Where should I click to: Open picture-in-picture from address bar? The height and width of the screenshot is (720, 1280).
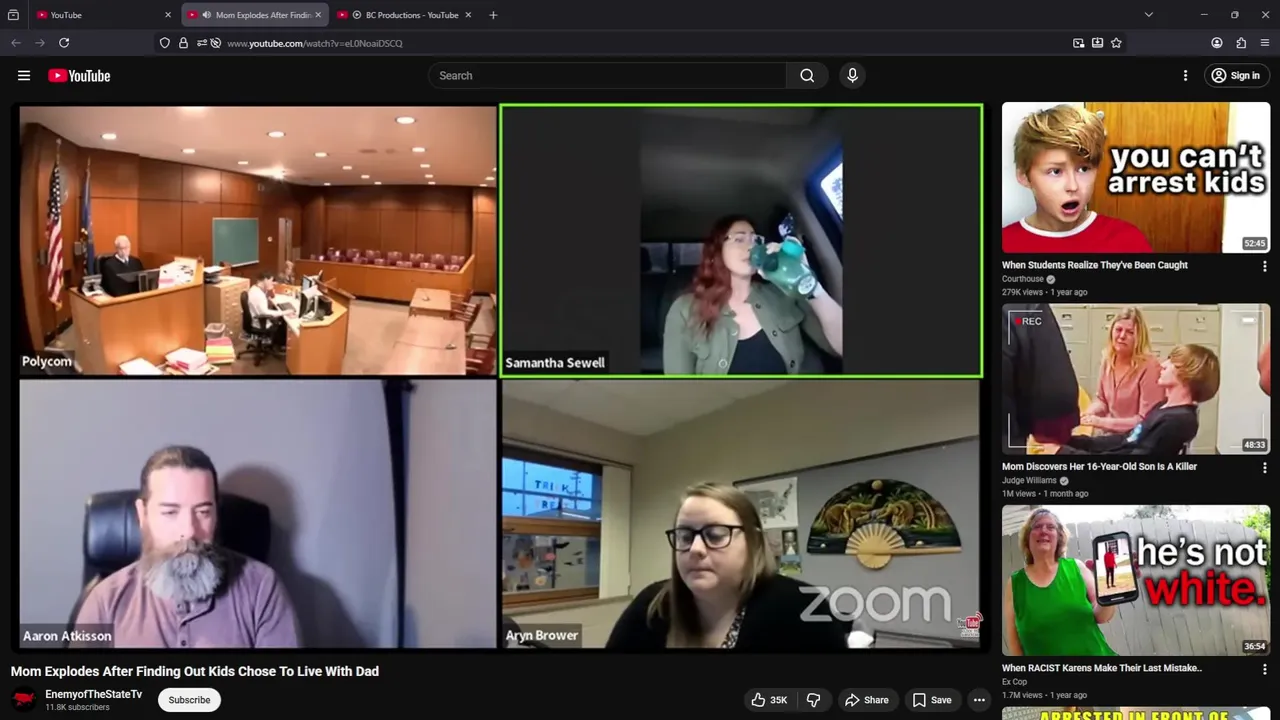1078,43
